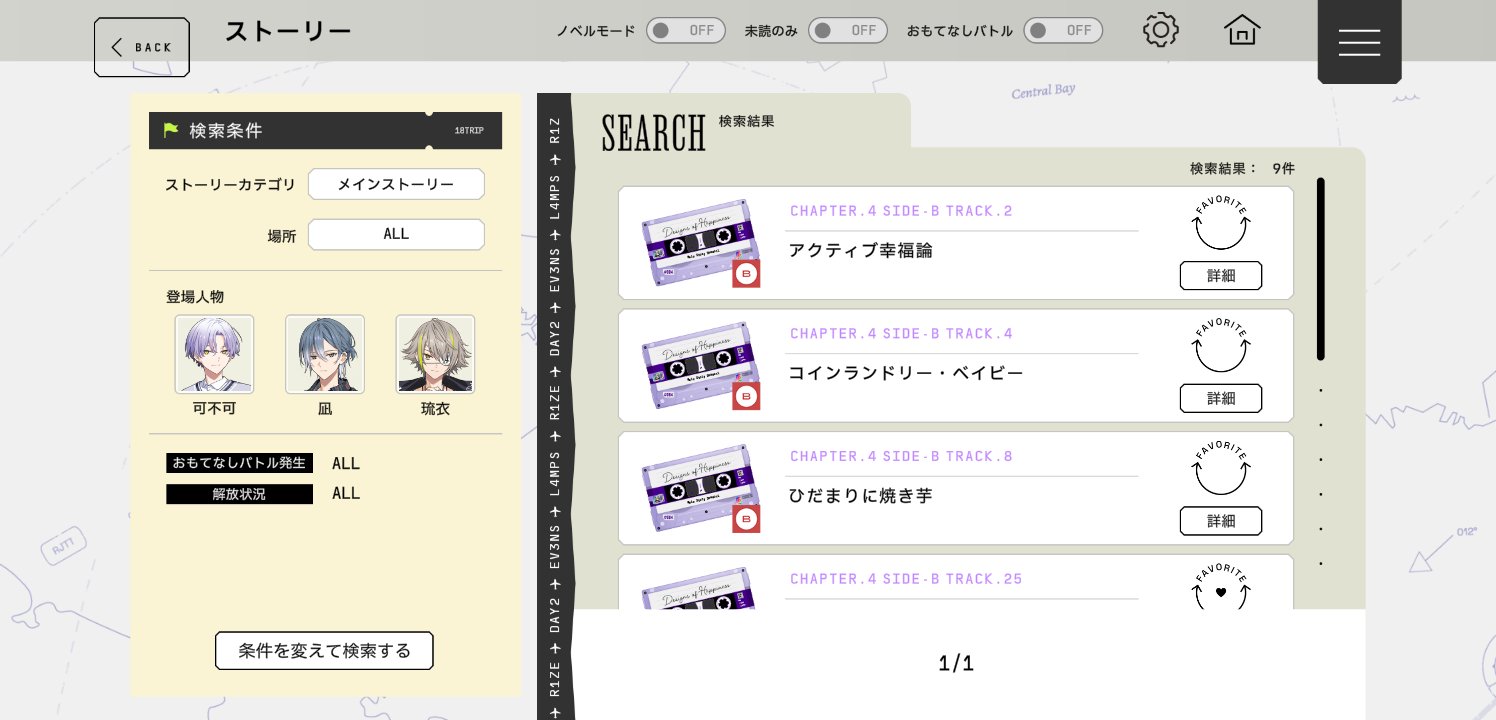Click the ひだまりに焼き芋 title text

(860, 495)
